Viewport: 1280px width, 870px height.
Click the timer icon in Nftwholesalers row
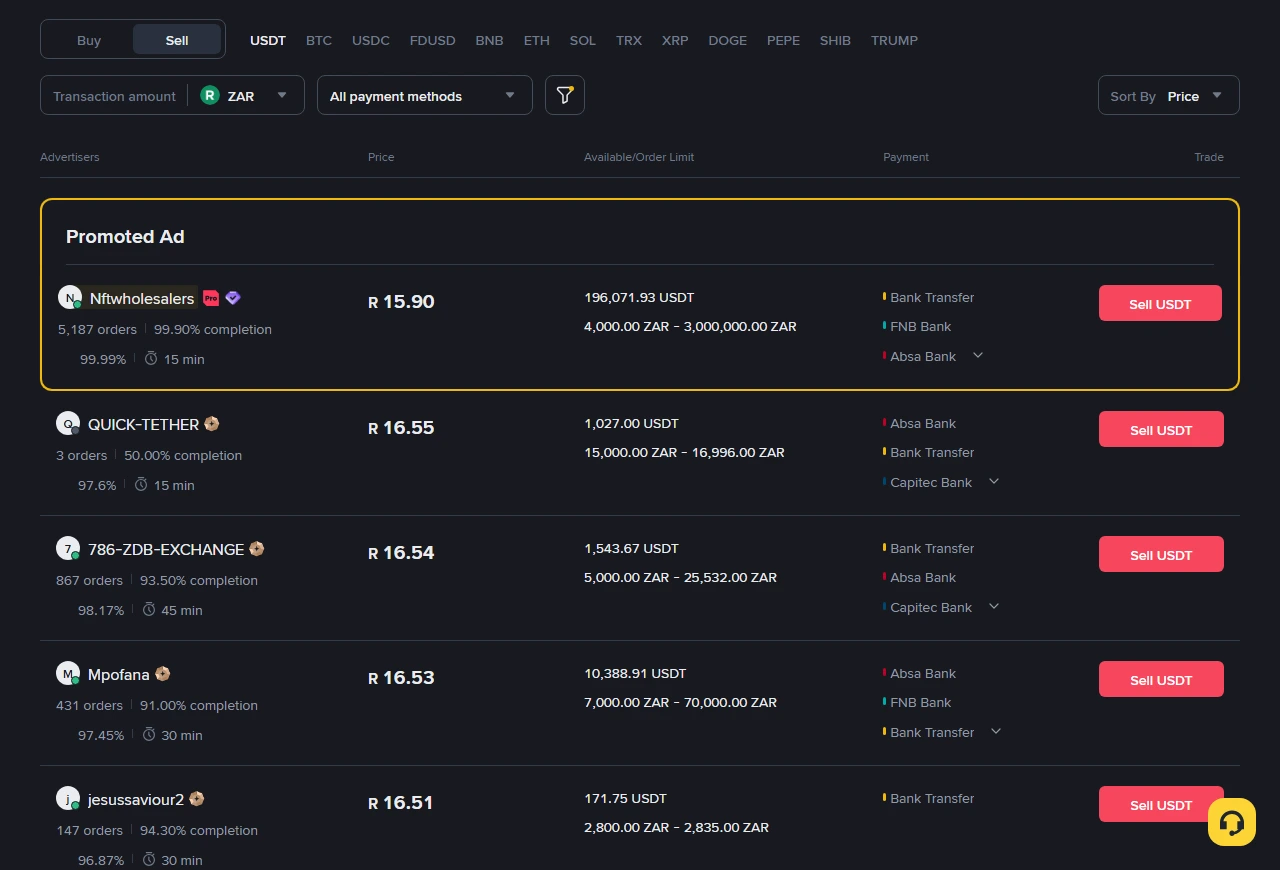[151, 358]
